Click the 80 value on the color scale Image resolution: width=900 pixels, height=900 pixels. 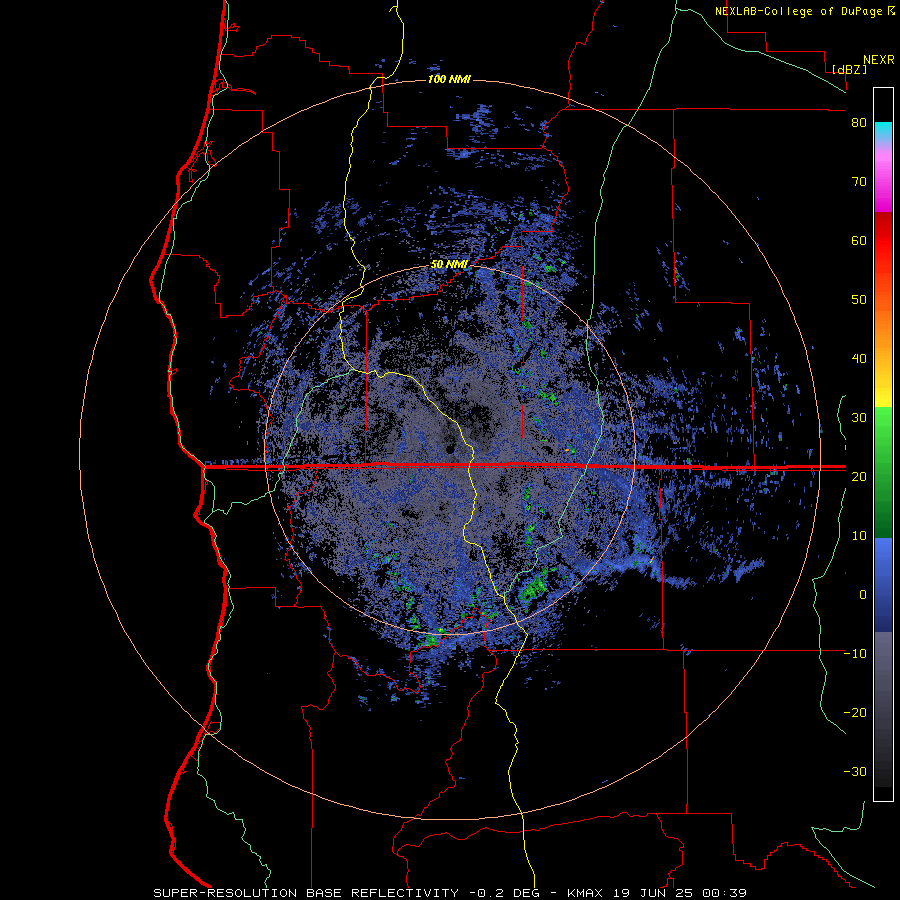[859, 123]
